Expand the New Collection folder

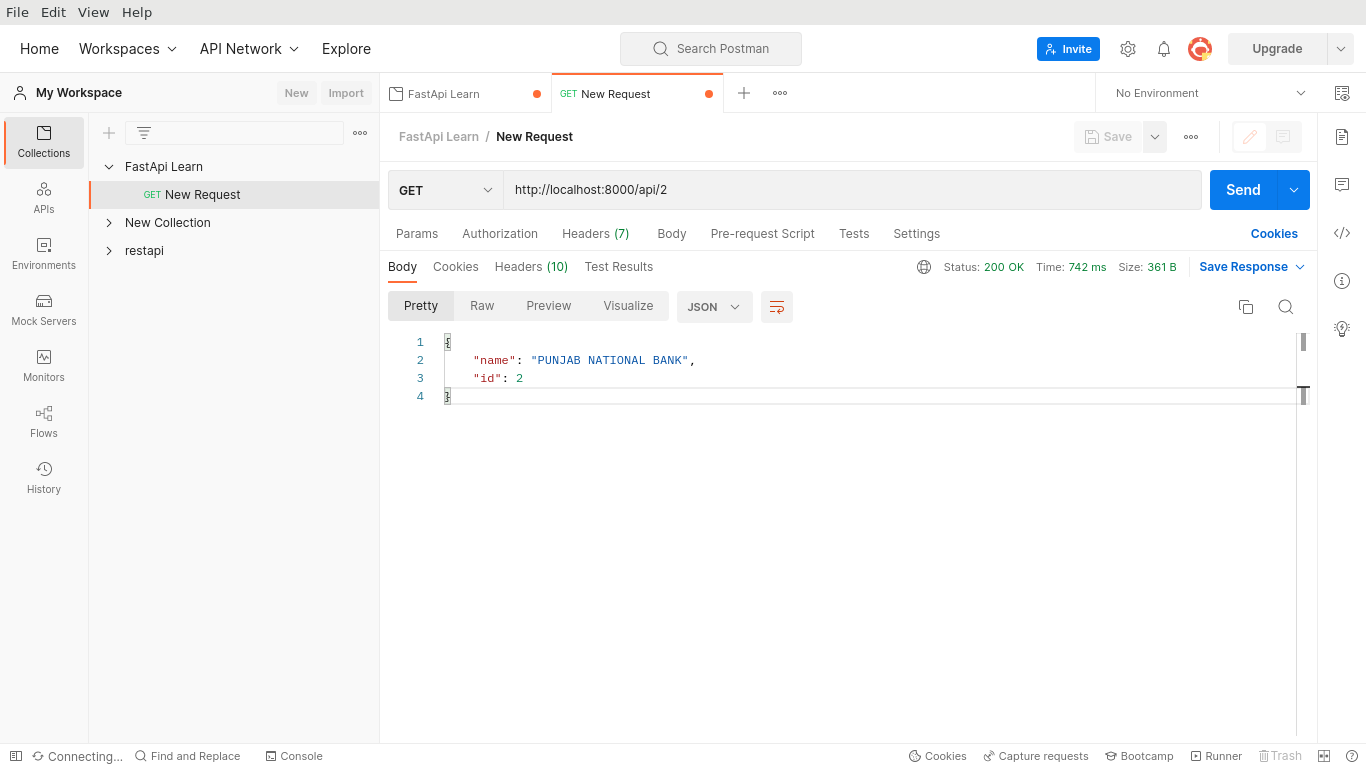[109, 223]
